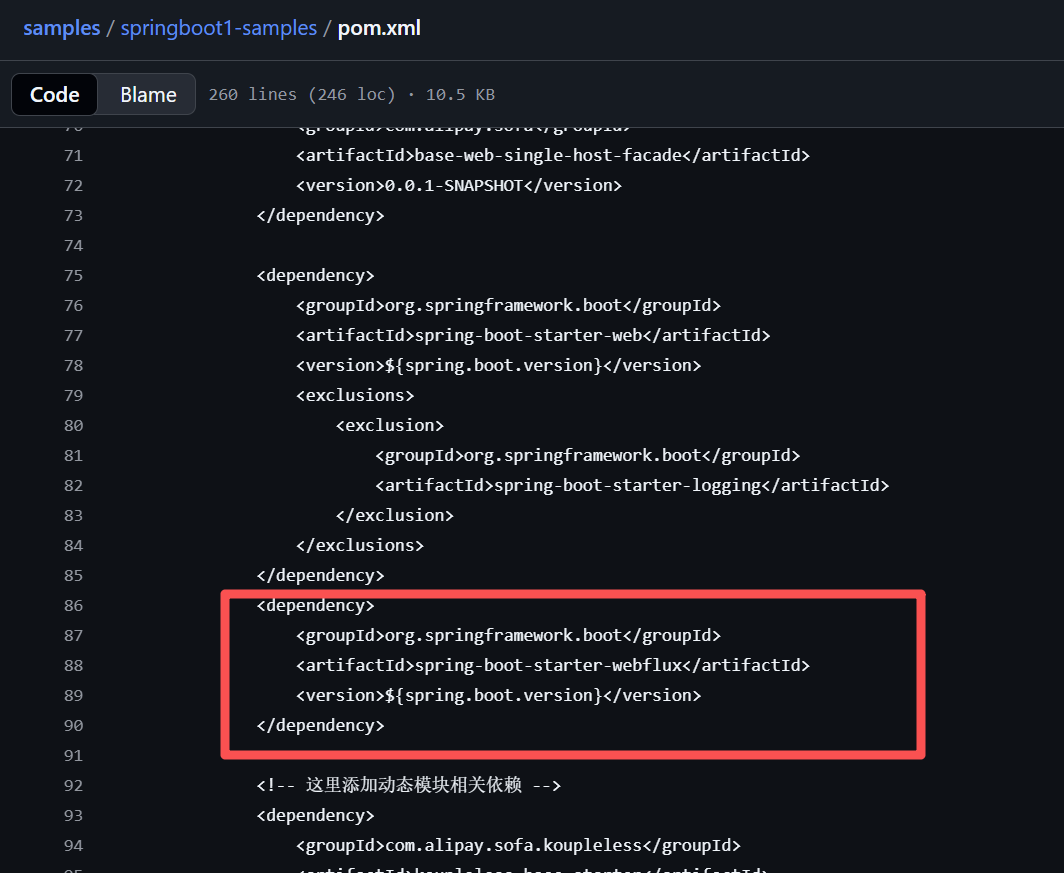Screen dimensions: 1064x873
Task: Click the spring-boot-starter-web artifactId line
Action: pos(533,336)
